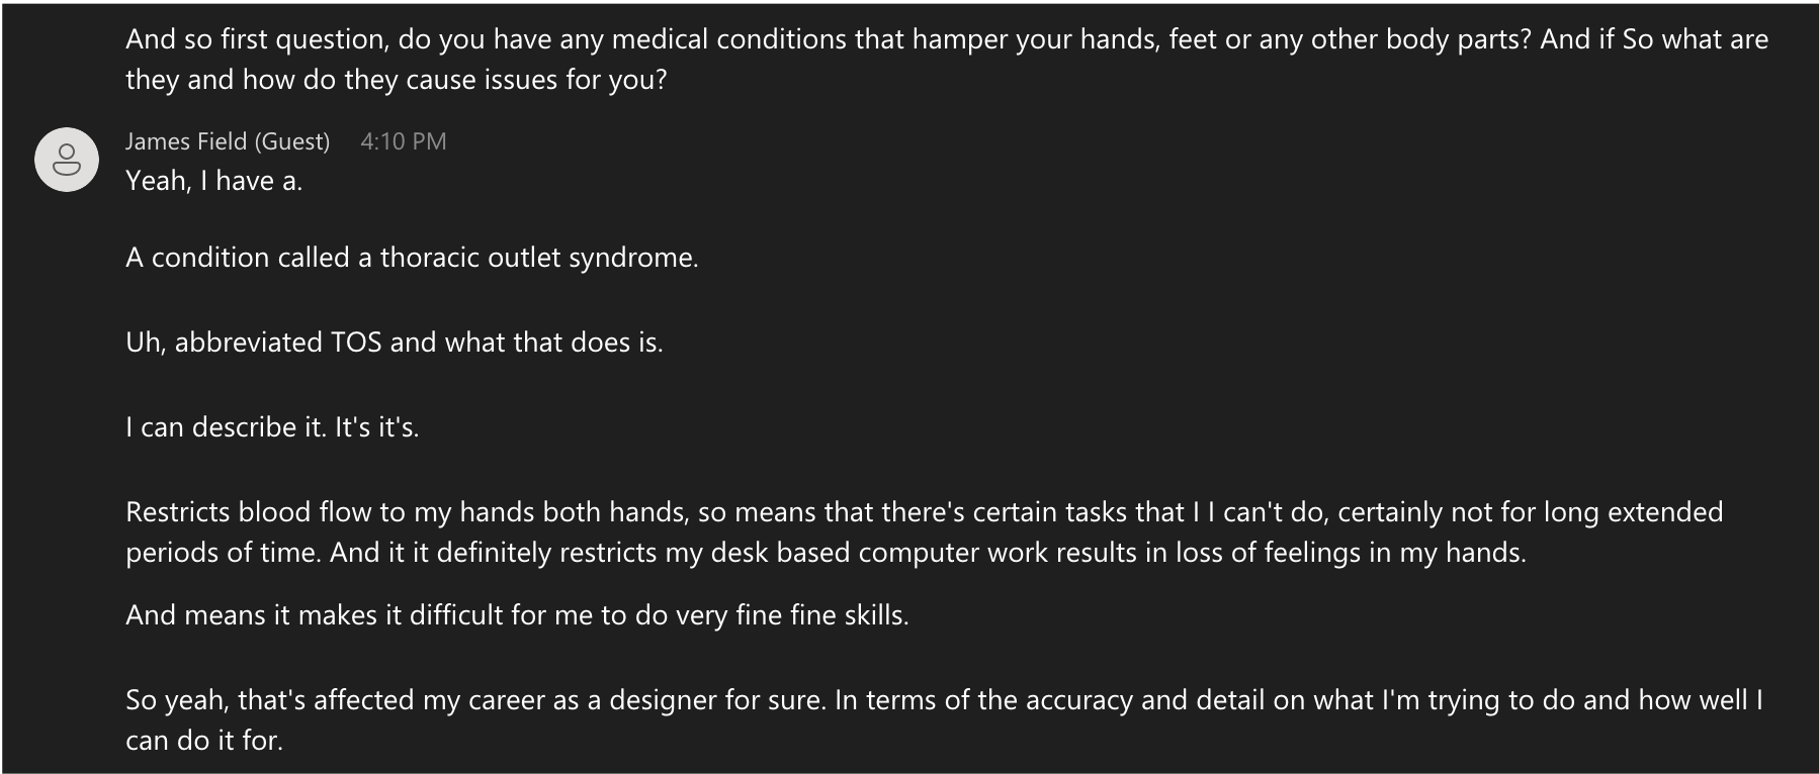Screen dimensions: 1819x774
Task: Click the line 'I can describe it. It's it's.'
Action: (272, 428)
